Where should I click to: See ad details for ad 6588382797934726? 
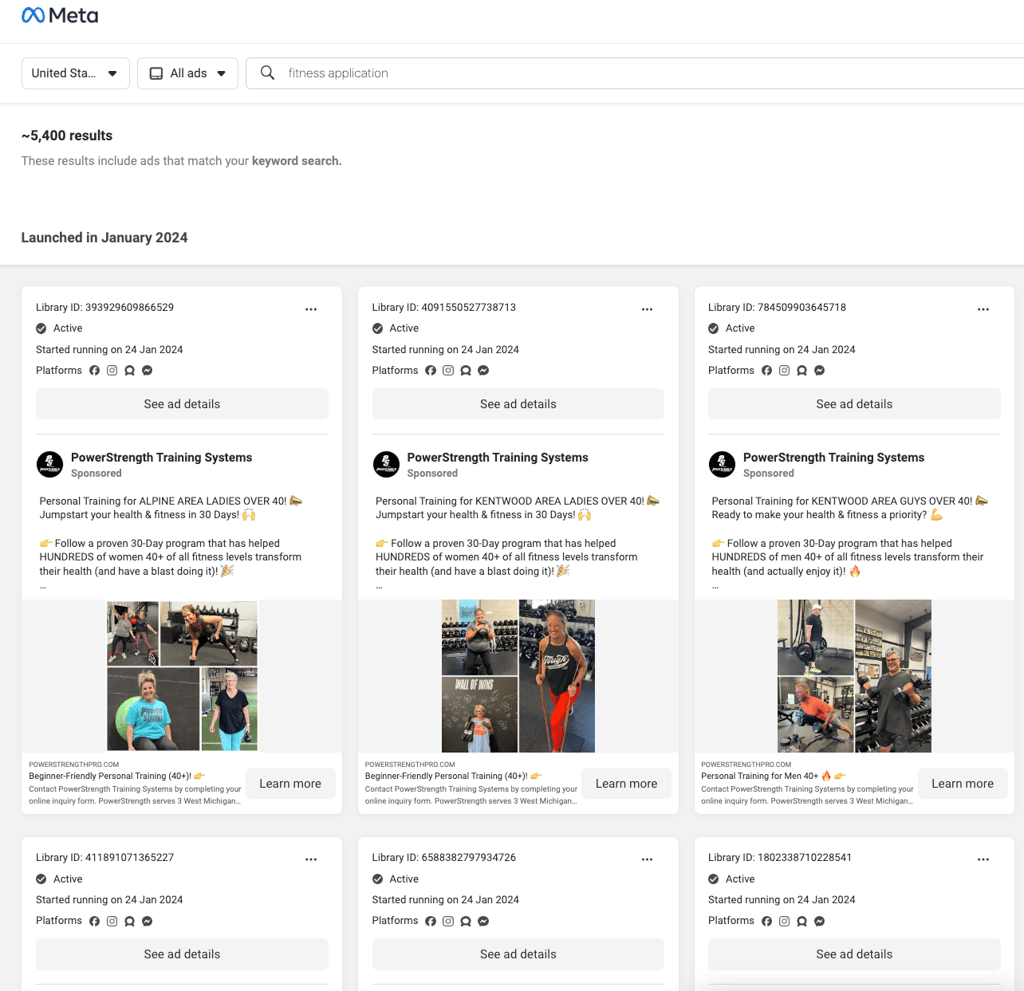(x=518, y=954)
